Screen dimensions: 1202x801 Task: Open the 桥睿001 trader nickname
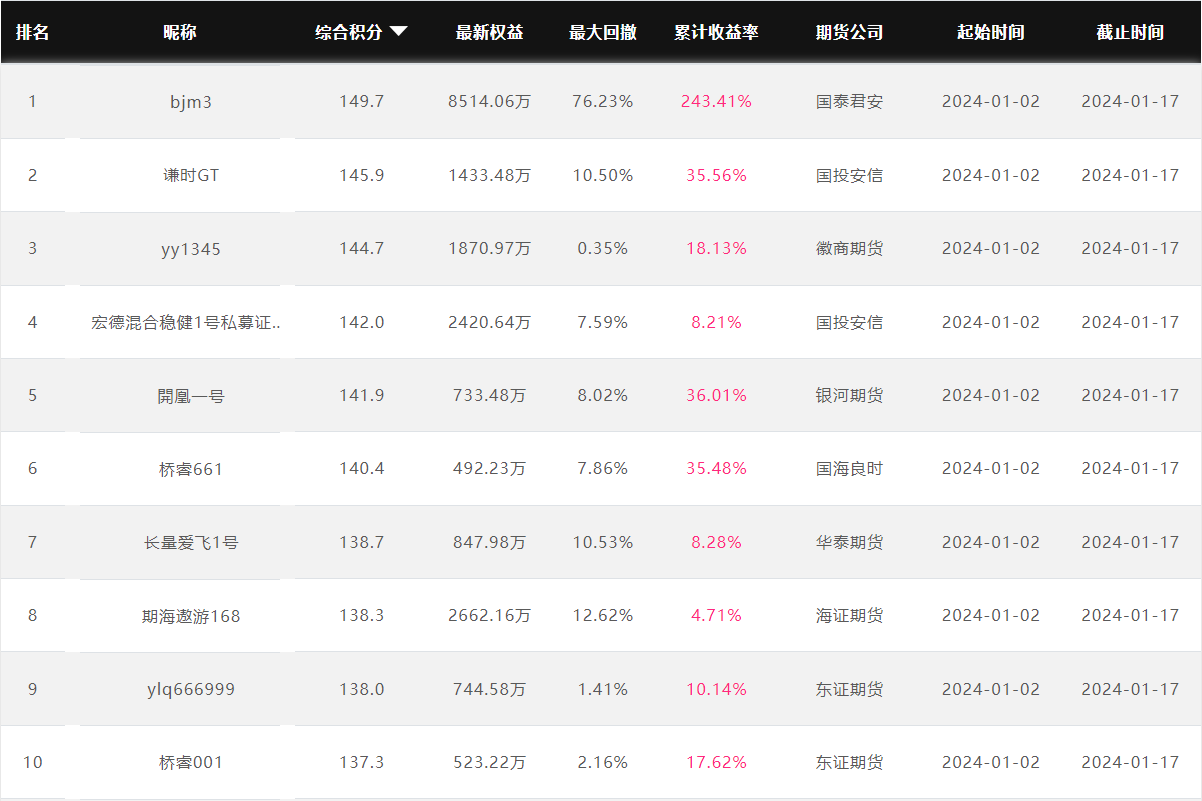pyautogui.click(x=191, y=763)
